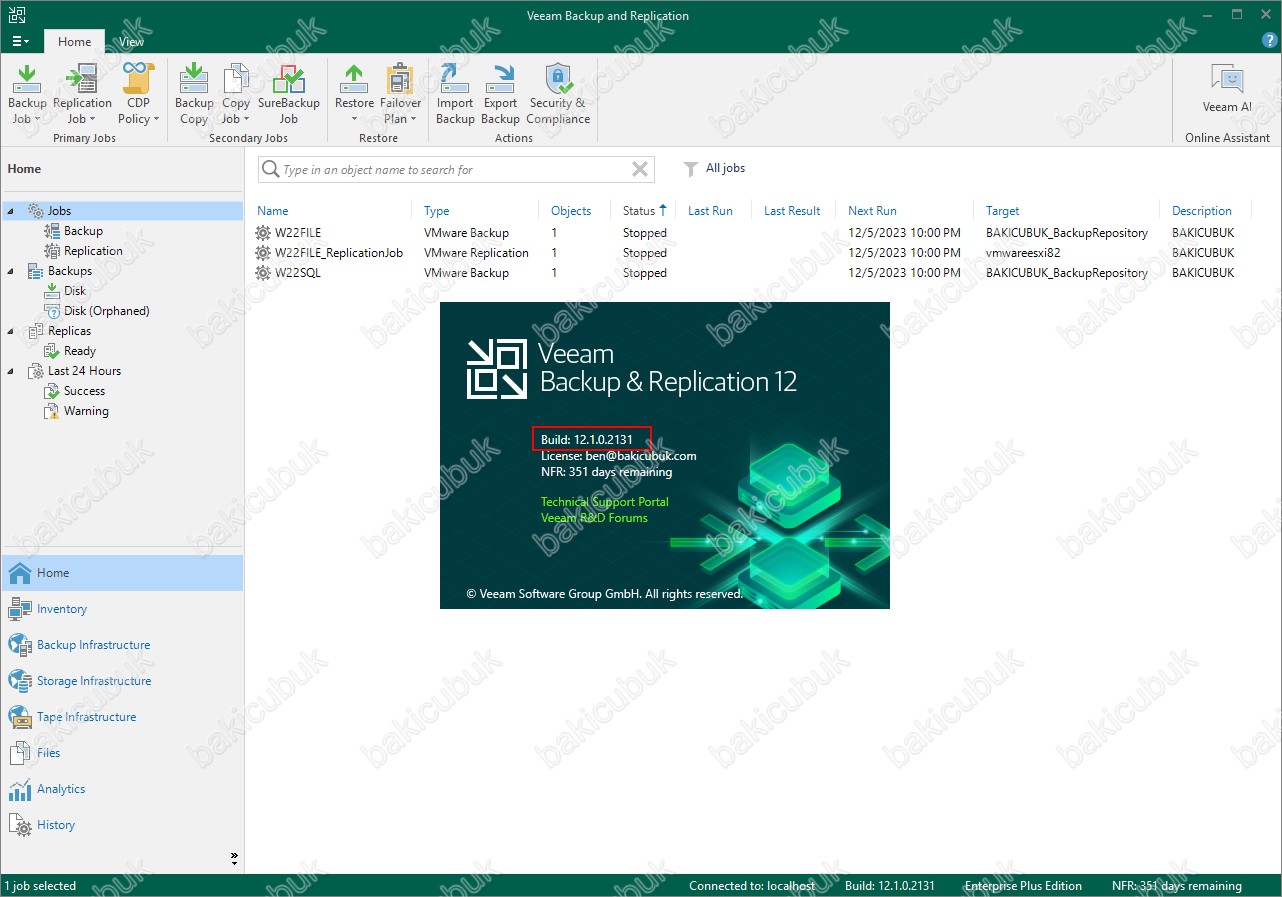The height and width of the screenshot is (897, 1282).
Task: Open the Veeam R&D Forums link
Action: coord(594,518)
